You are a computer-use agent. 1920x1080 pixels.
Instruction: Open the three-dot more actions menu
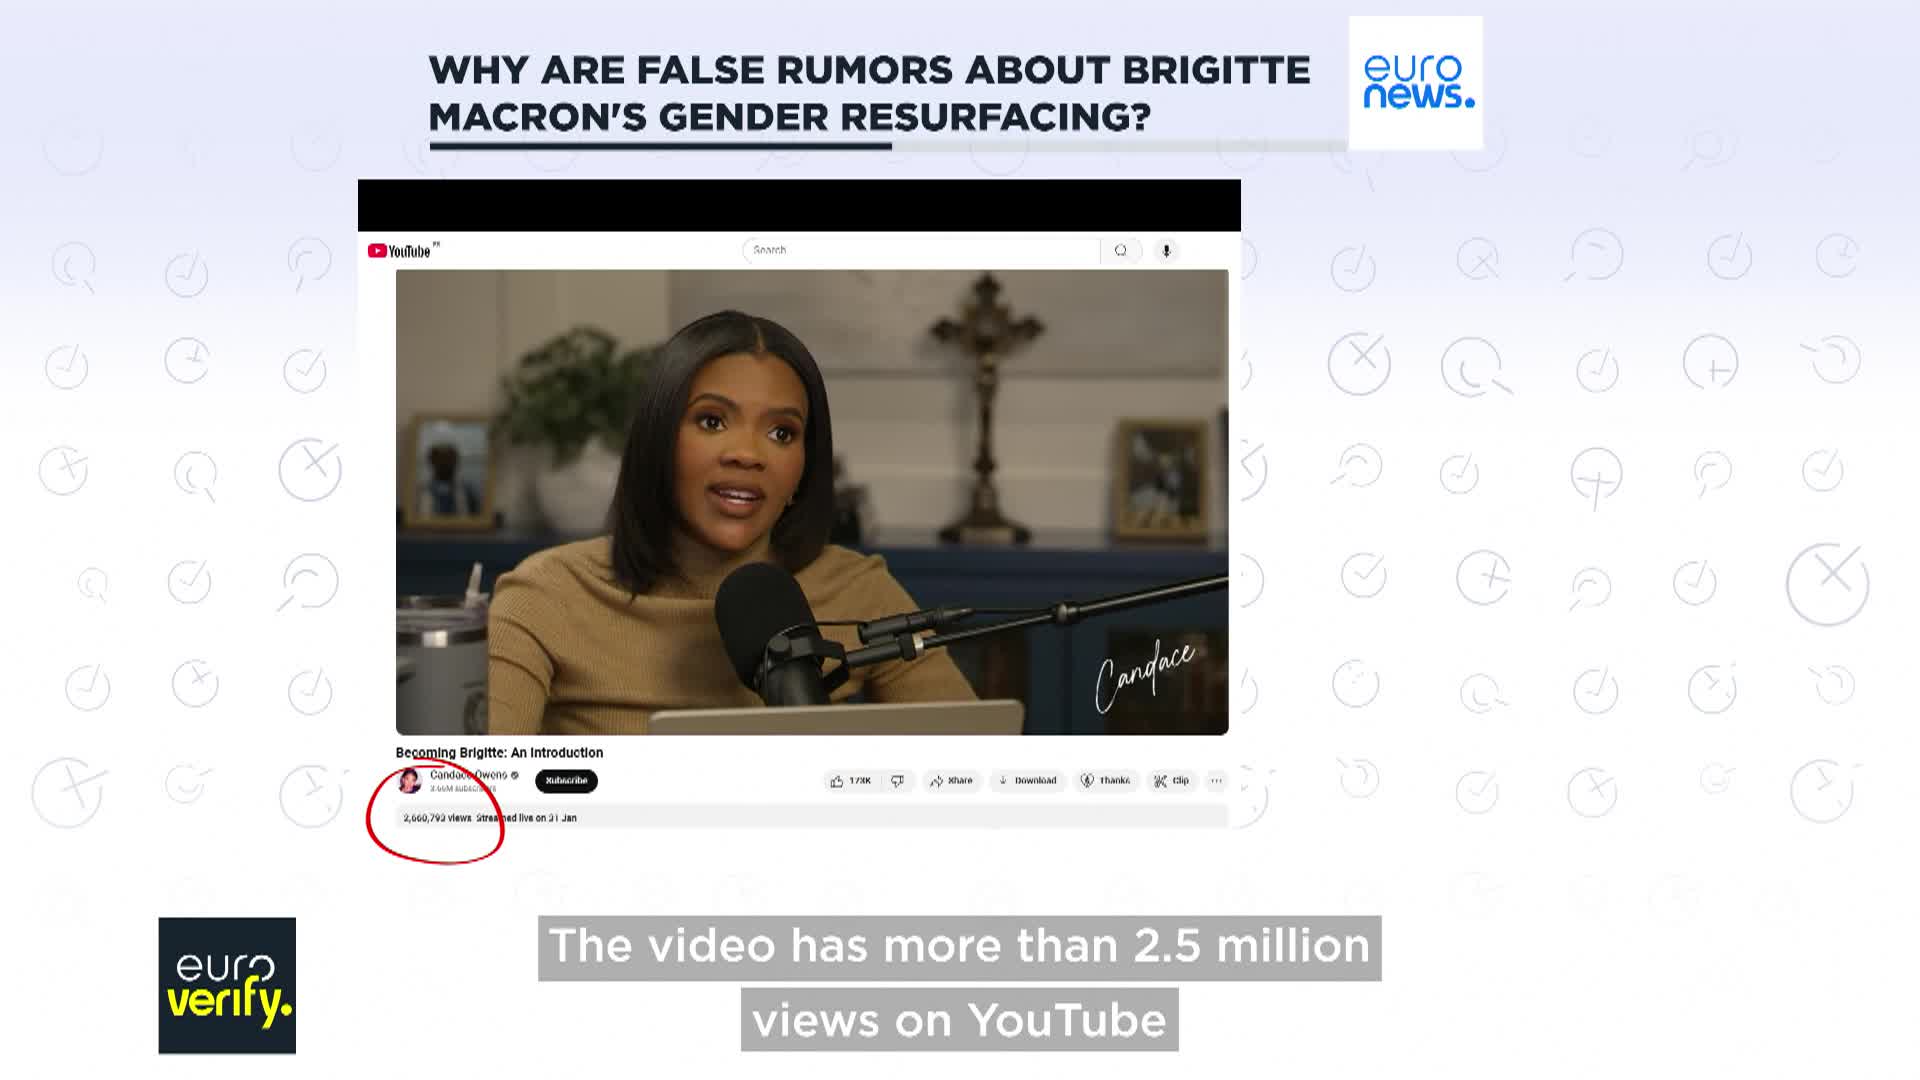point(1216,781)
